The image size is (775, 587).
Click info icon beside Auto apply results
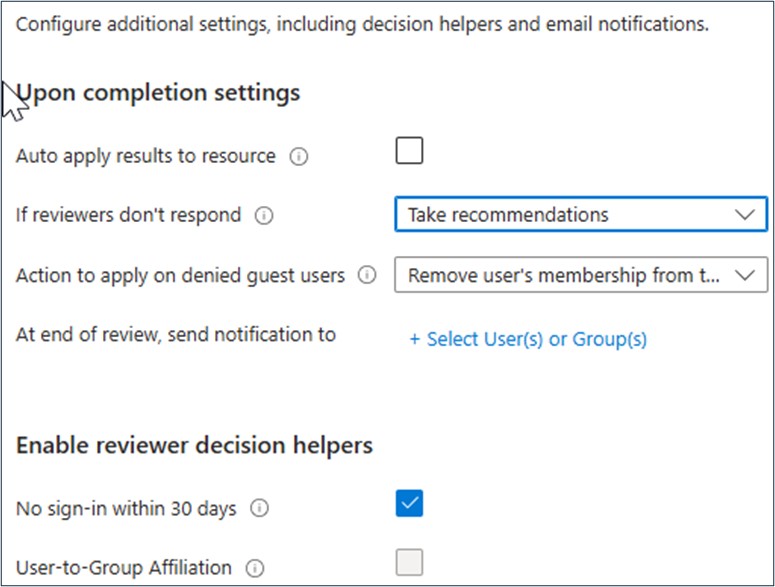point(298,157)
